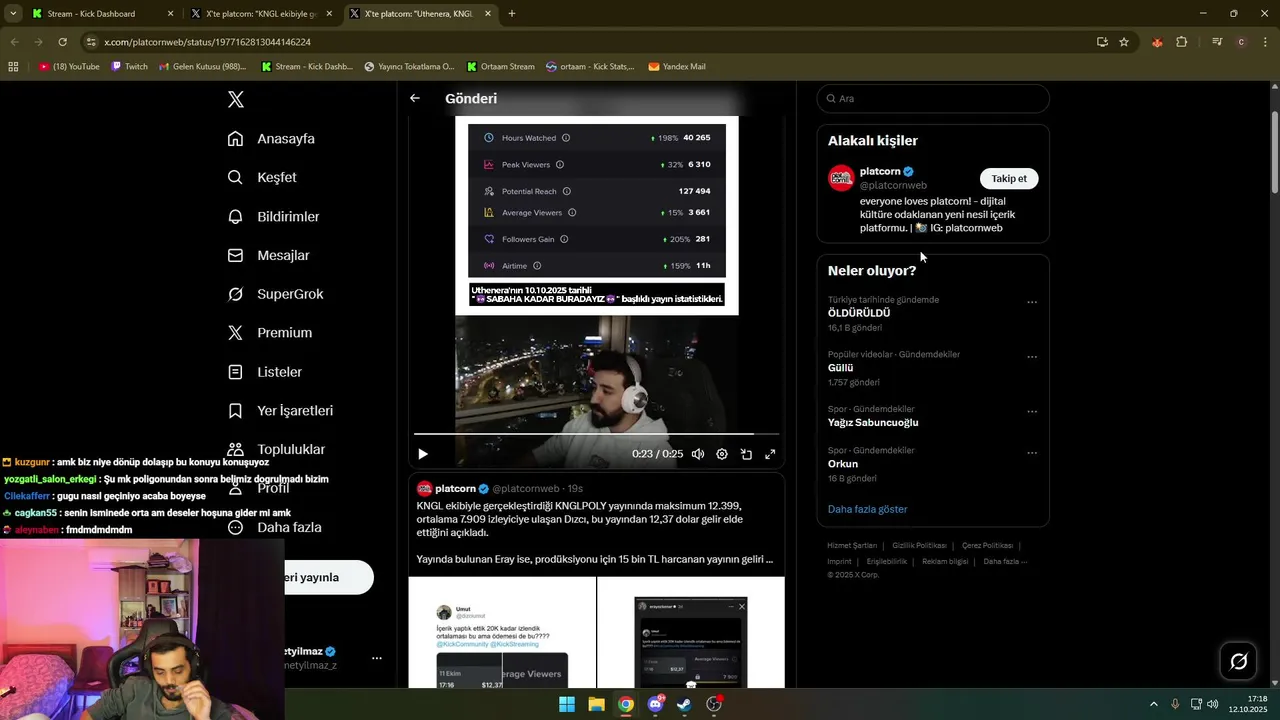Open the Güllü trend
Screen dimensions: 1280x720
[x=840, y=368]
